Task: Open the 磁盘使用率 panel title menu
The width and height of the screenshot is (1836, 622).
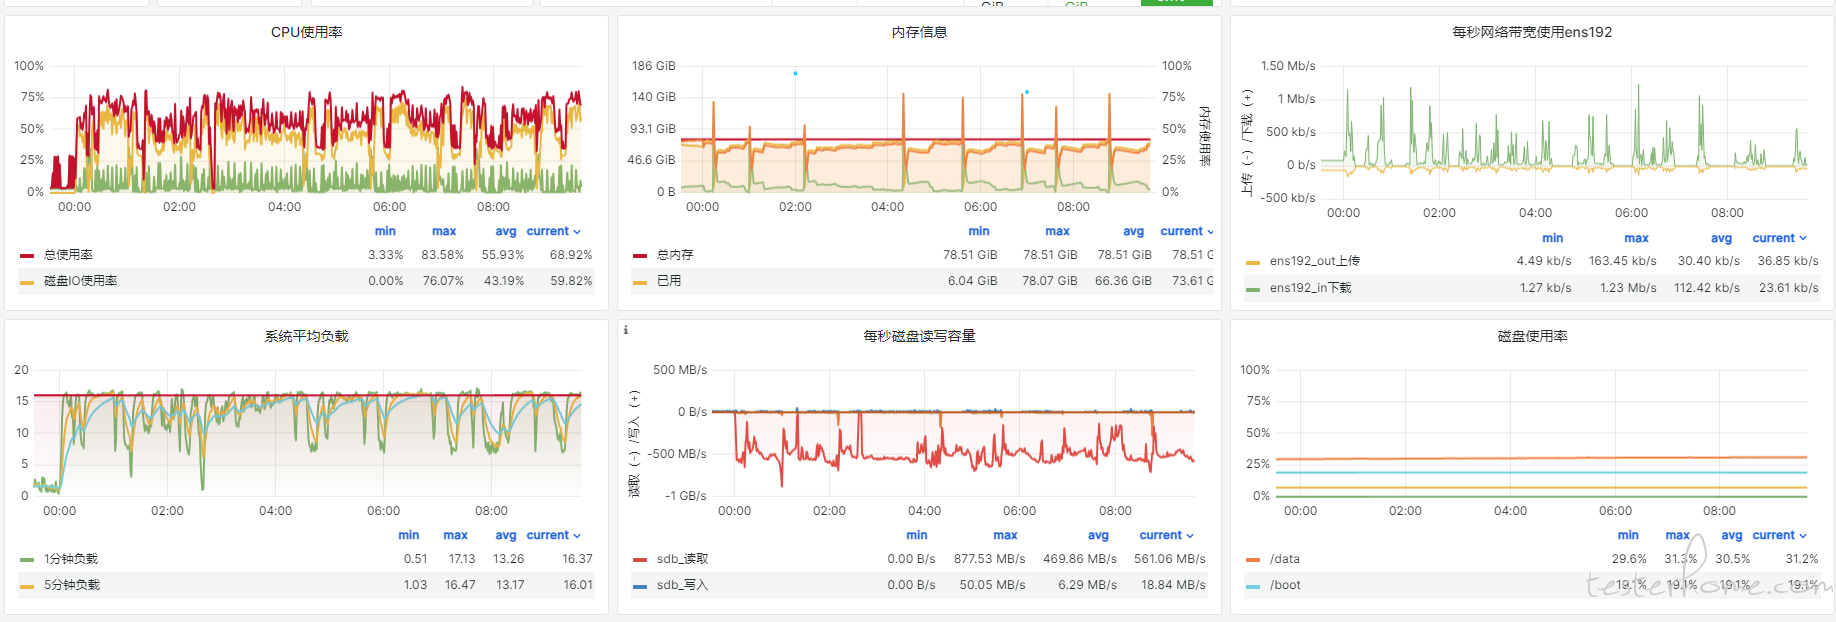Action: (1532, 336)
